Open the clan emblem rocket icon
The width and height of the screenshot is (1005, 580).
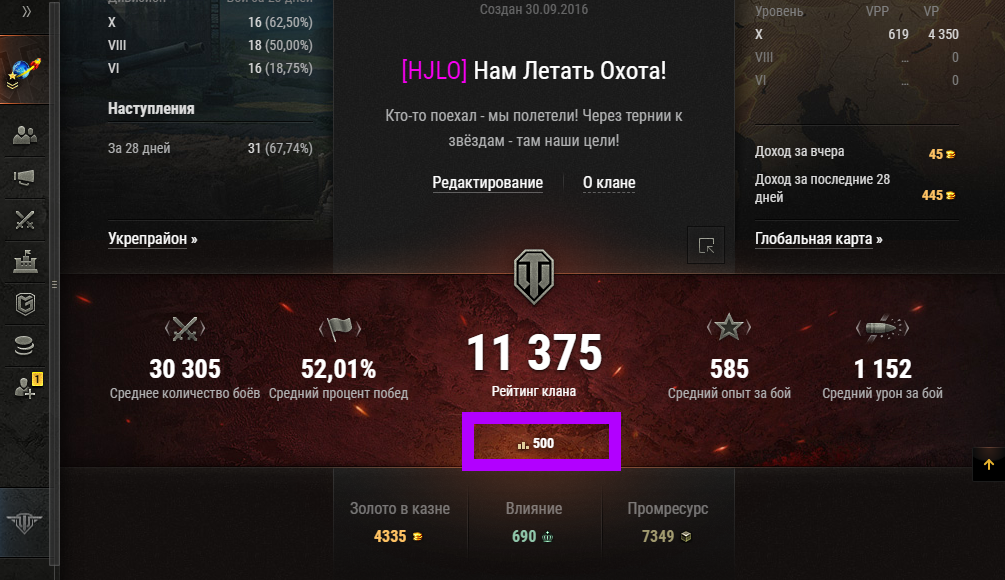point(24,70)
